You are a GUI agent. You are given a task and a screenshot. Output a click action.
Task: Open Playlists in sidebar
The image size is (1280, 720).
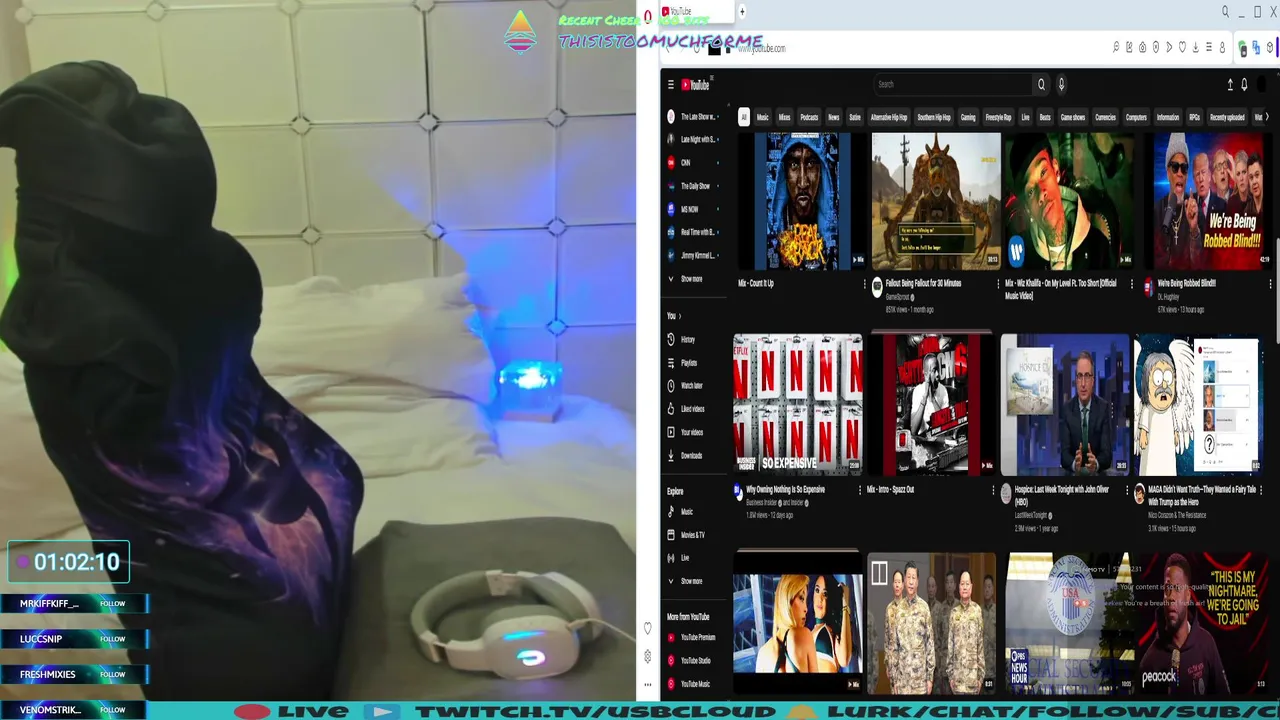point(688,363)
